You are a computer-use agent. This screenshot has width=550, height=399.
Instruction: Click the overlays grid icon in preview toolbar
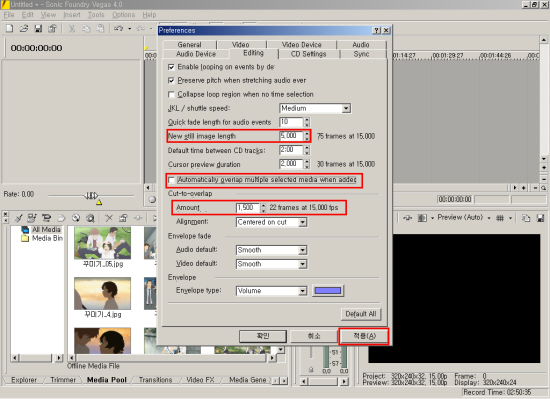(500, 218)
